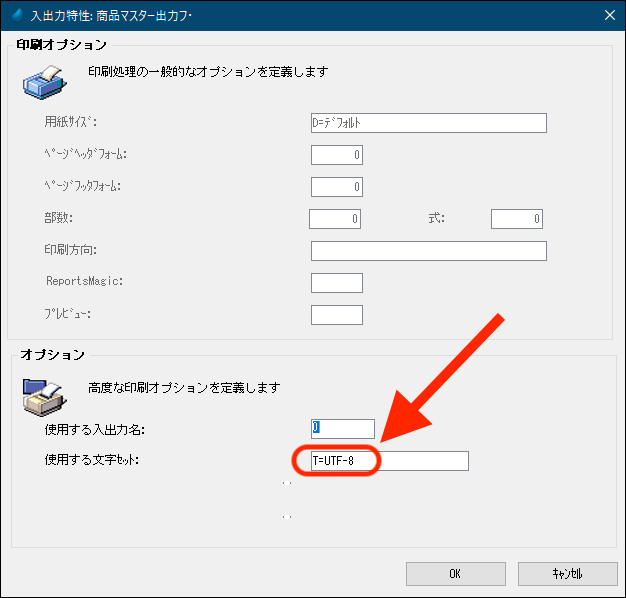Click the 印刷オプション group heading
The width and height of the screenshot is (626, 598).
point(62,45)
